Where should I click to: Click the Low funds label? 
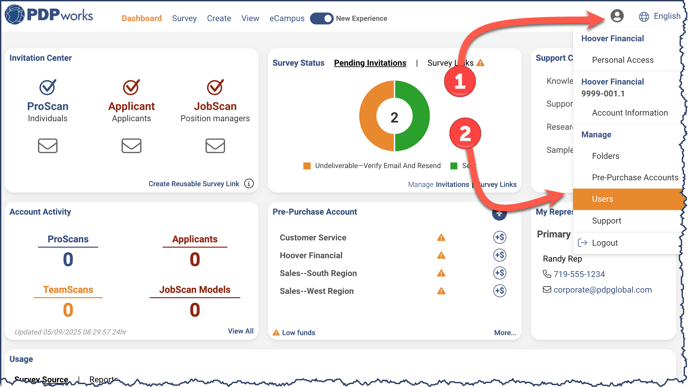[298, 333]
